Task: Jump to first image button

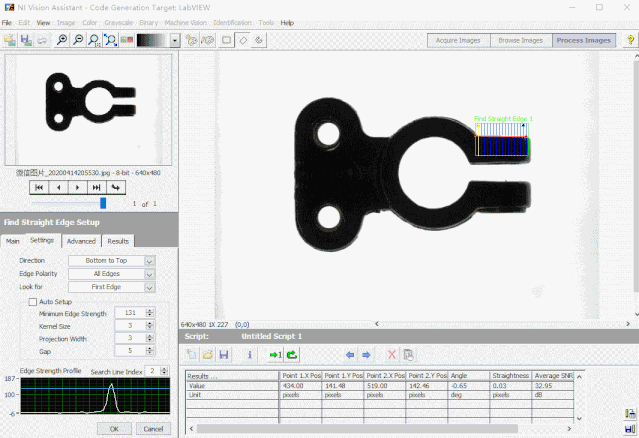Action: click(x=39, y=187)
